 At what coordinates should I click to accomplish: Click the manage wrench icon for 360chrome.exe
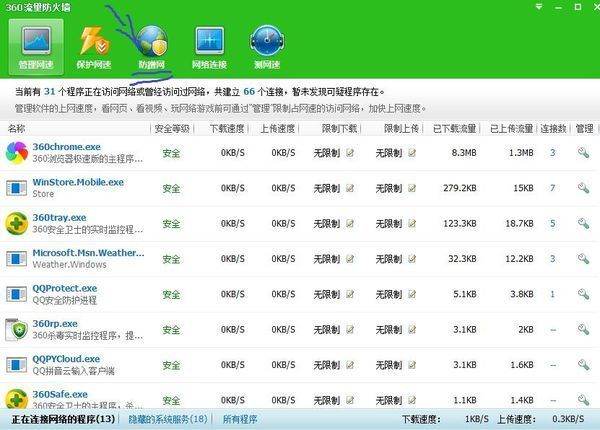[x=584, y=152]
